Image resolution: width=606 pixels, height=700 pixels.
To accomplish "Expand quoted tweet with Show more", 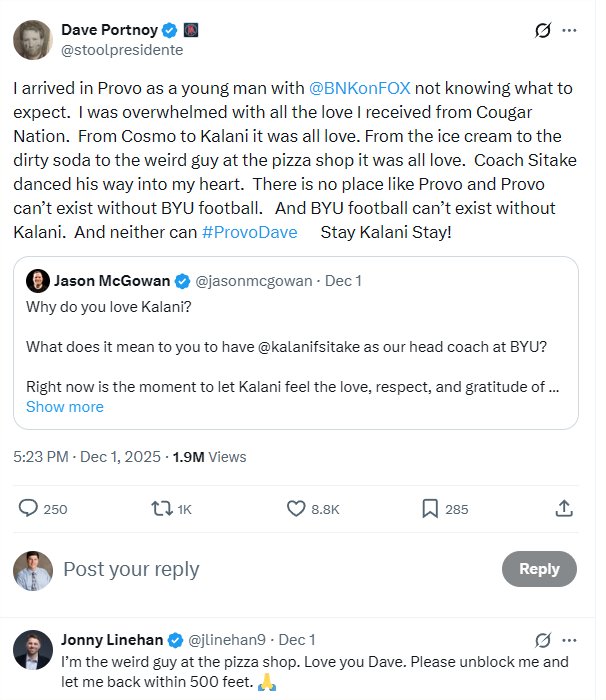I will (x=64, y=407).
